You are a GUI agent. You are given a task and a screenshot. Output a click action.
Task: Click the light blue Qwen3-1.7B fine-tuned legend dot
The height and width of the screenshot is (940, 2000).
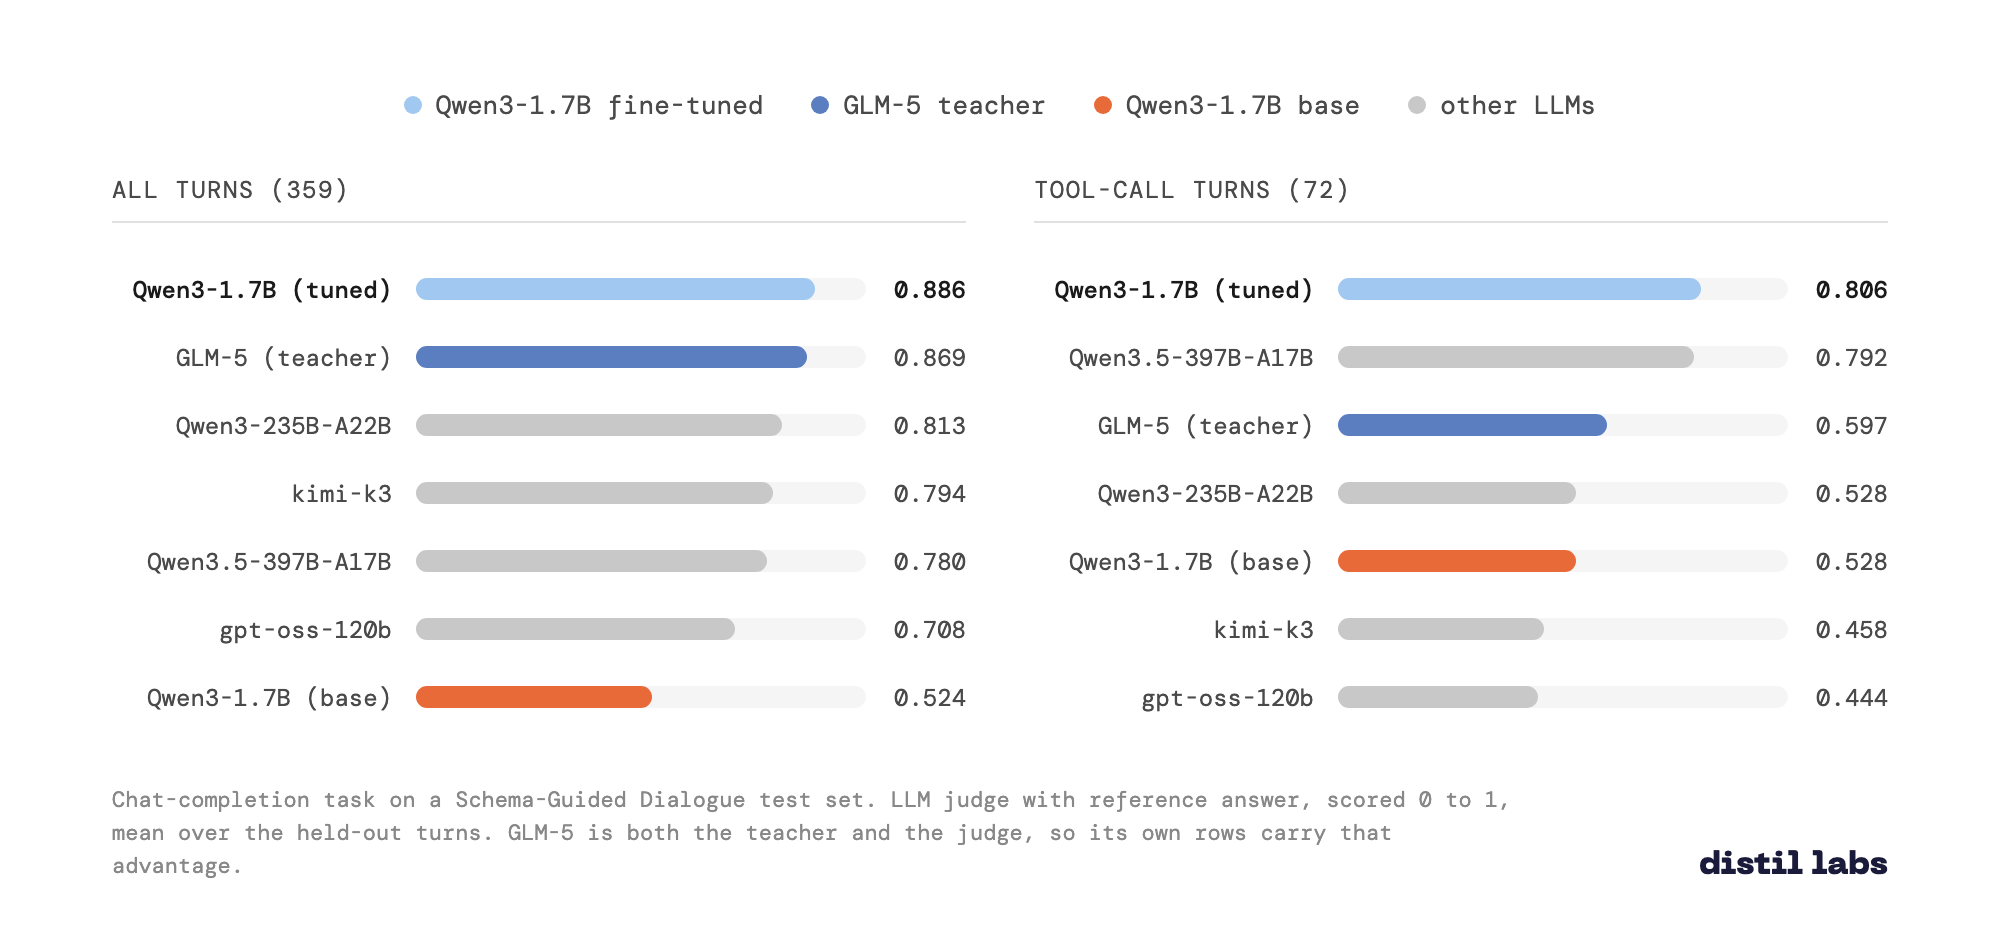click(x=413, y=105)
